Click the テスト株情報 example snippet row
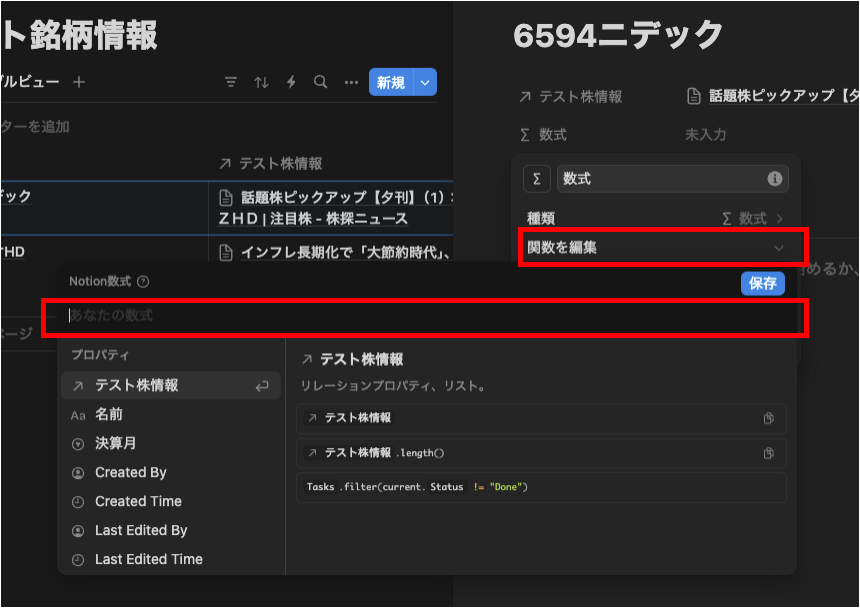This screenshot has width=860, height=608. click(541, 418)
